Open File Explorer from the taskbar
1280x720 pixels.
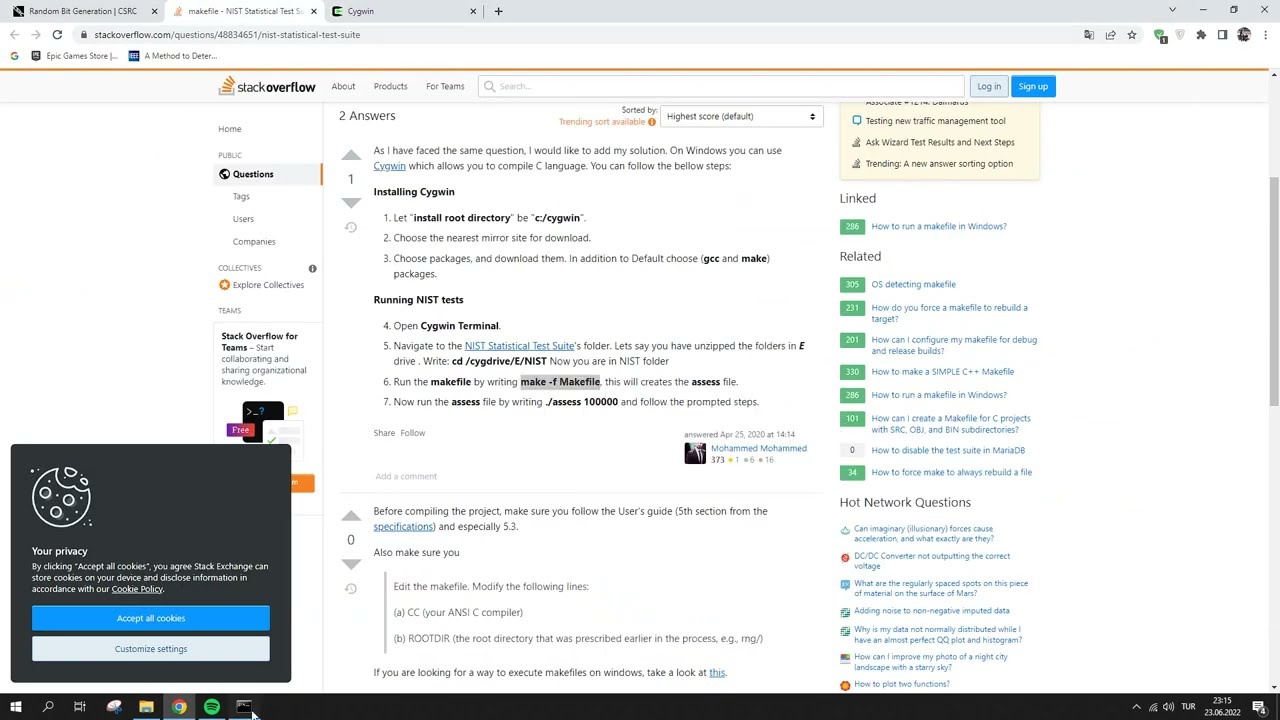[x=146, y=707]
